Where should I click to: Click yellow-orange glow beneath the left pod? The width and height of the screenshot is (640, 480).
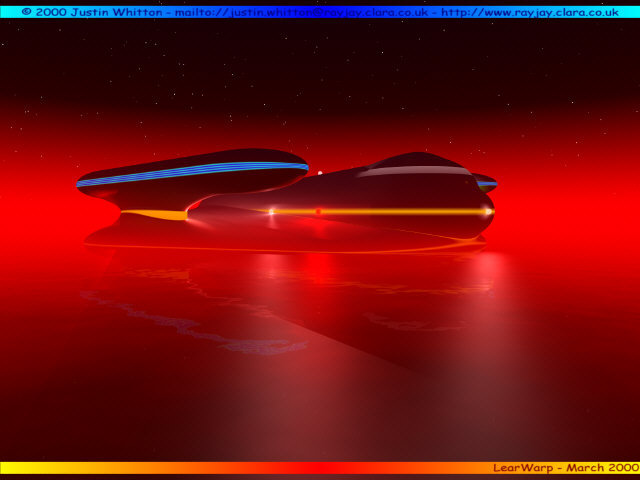click(160, 213)
